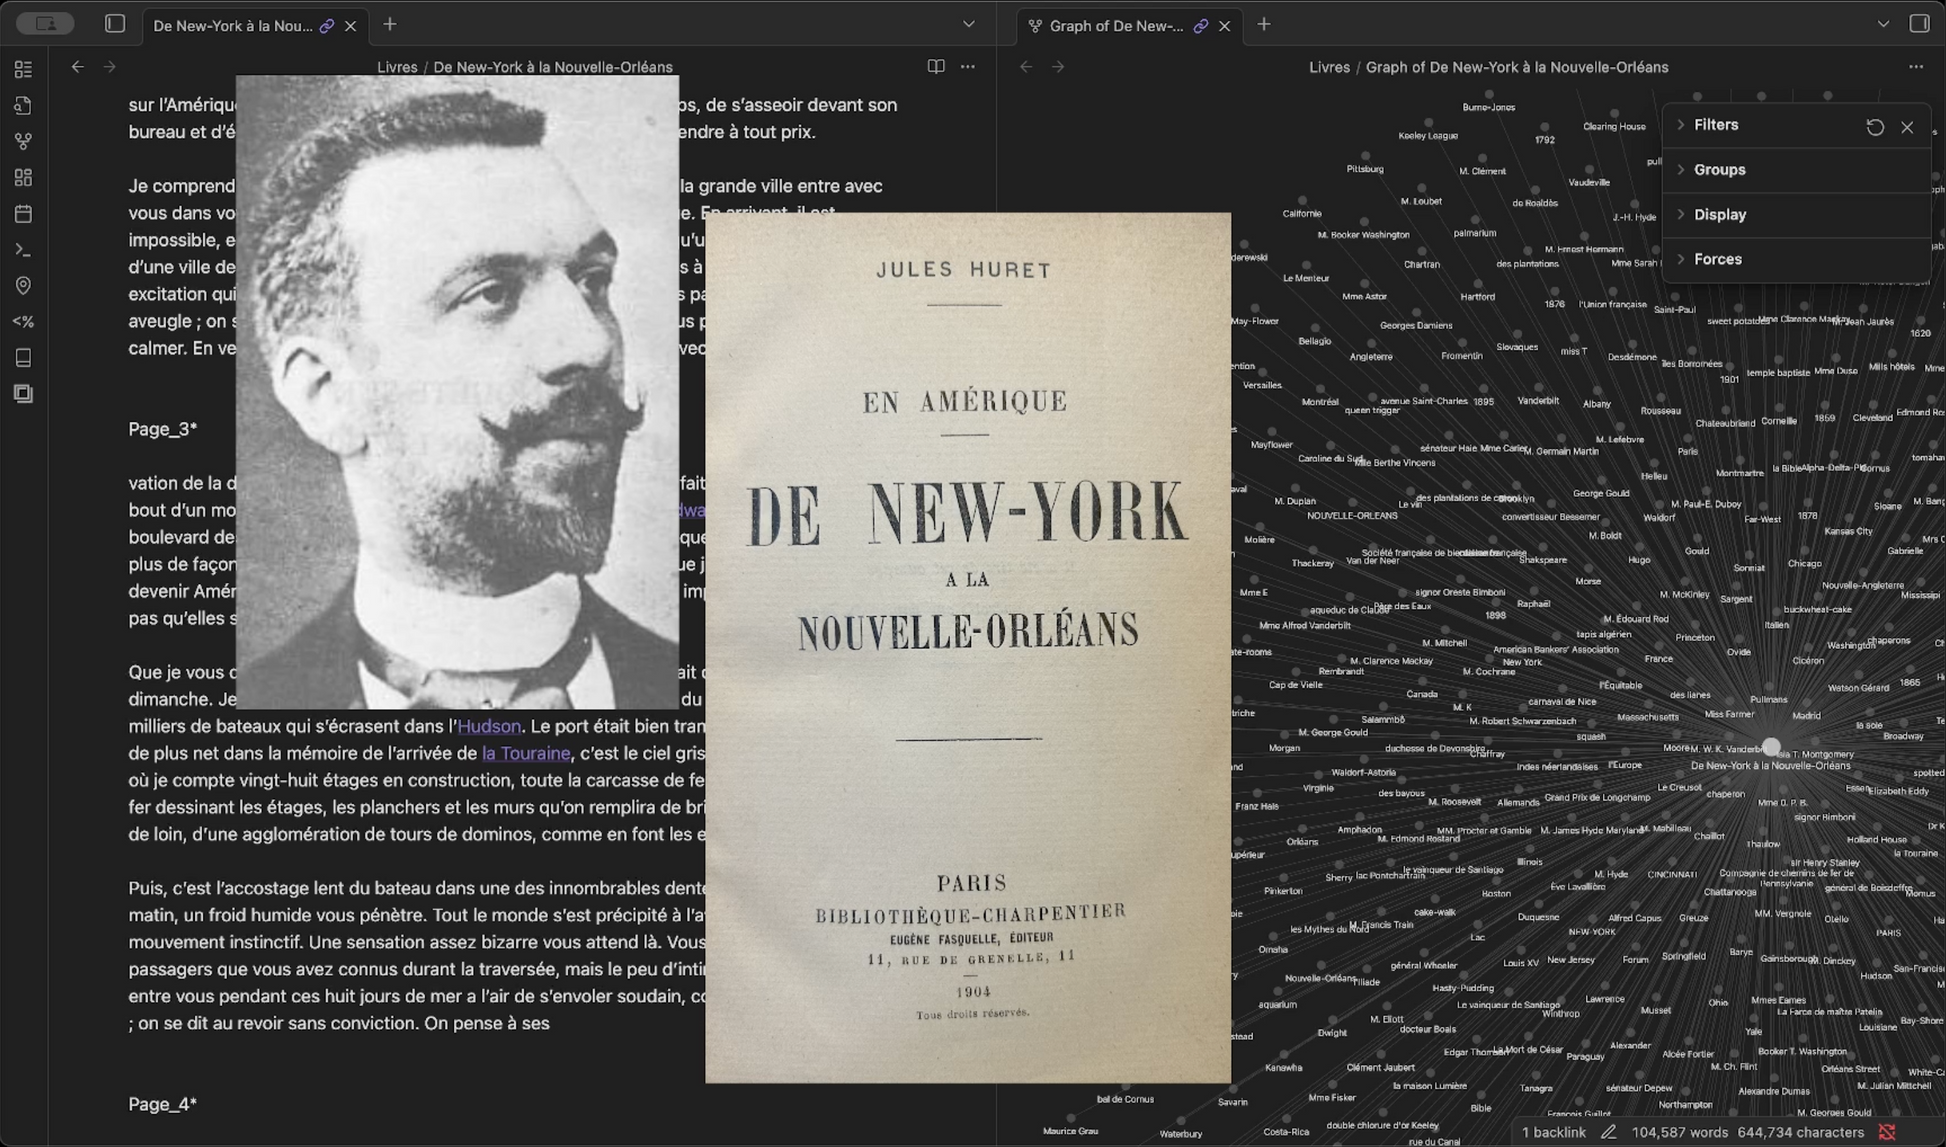Open the terminal command icon in ribbon
The image size is (1946, 1147).
pyautogui.click(x=23, y=250)
